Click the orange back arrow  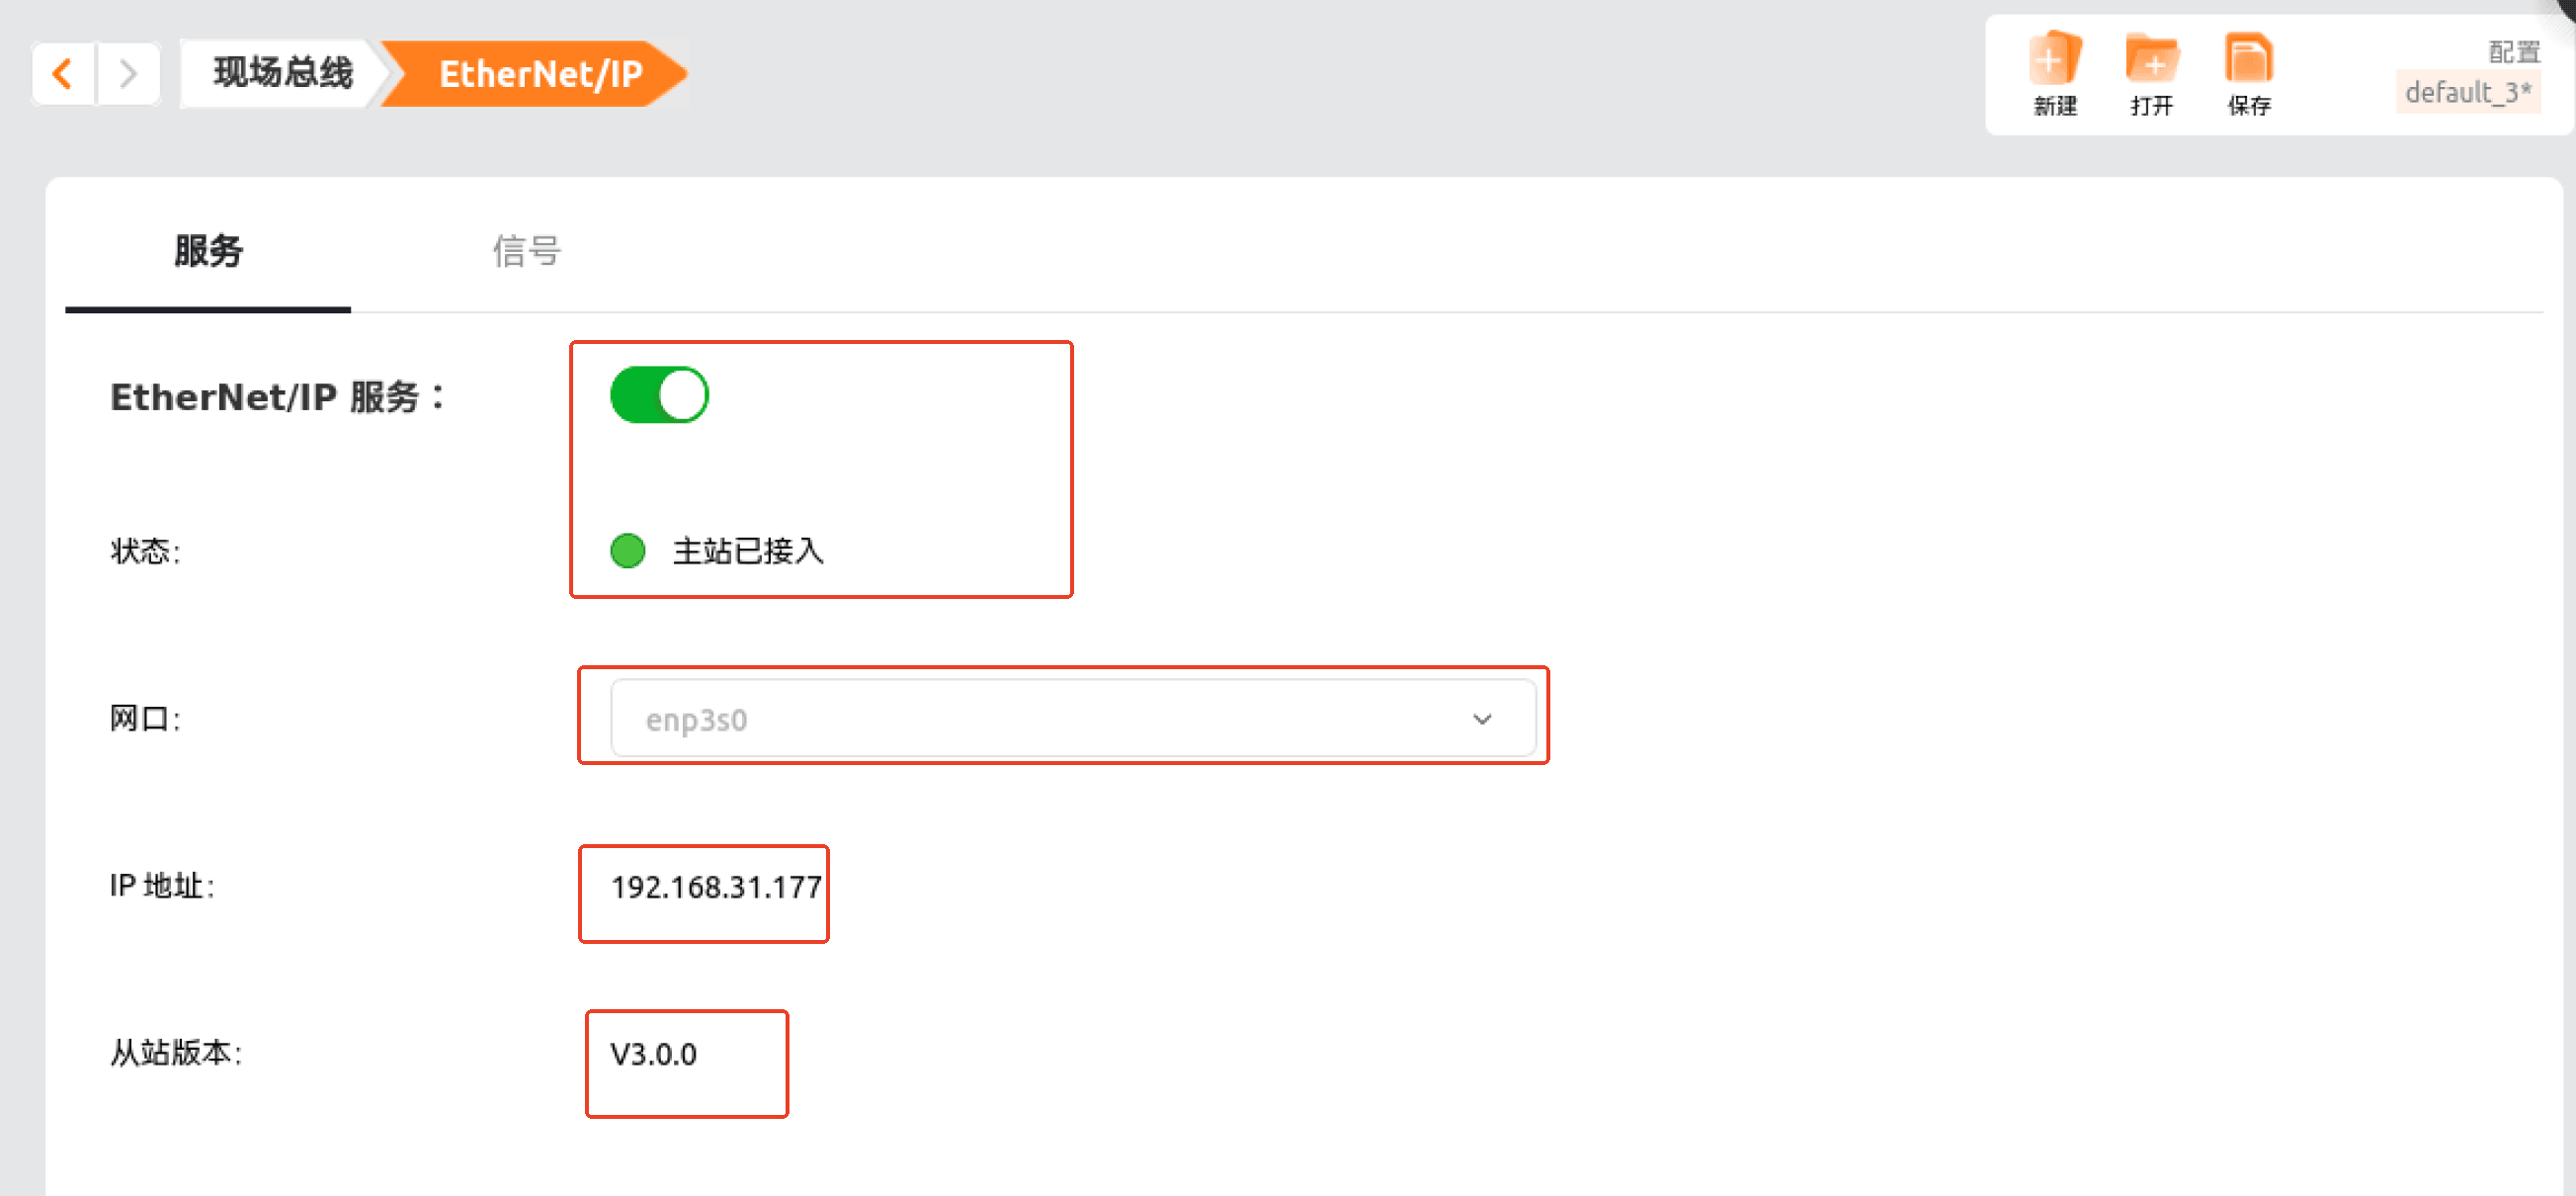pyautogui.click(x=63, y=74)
